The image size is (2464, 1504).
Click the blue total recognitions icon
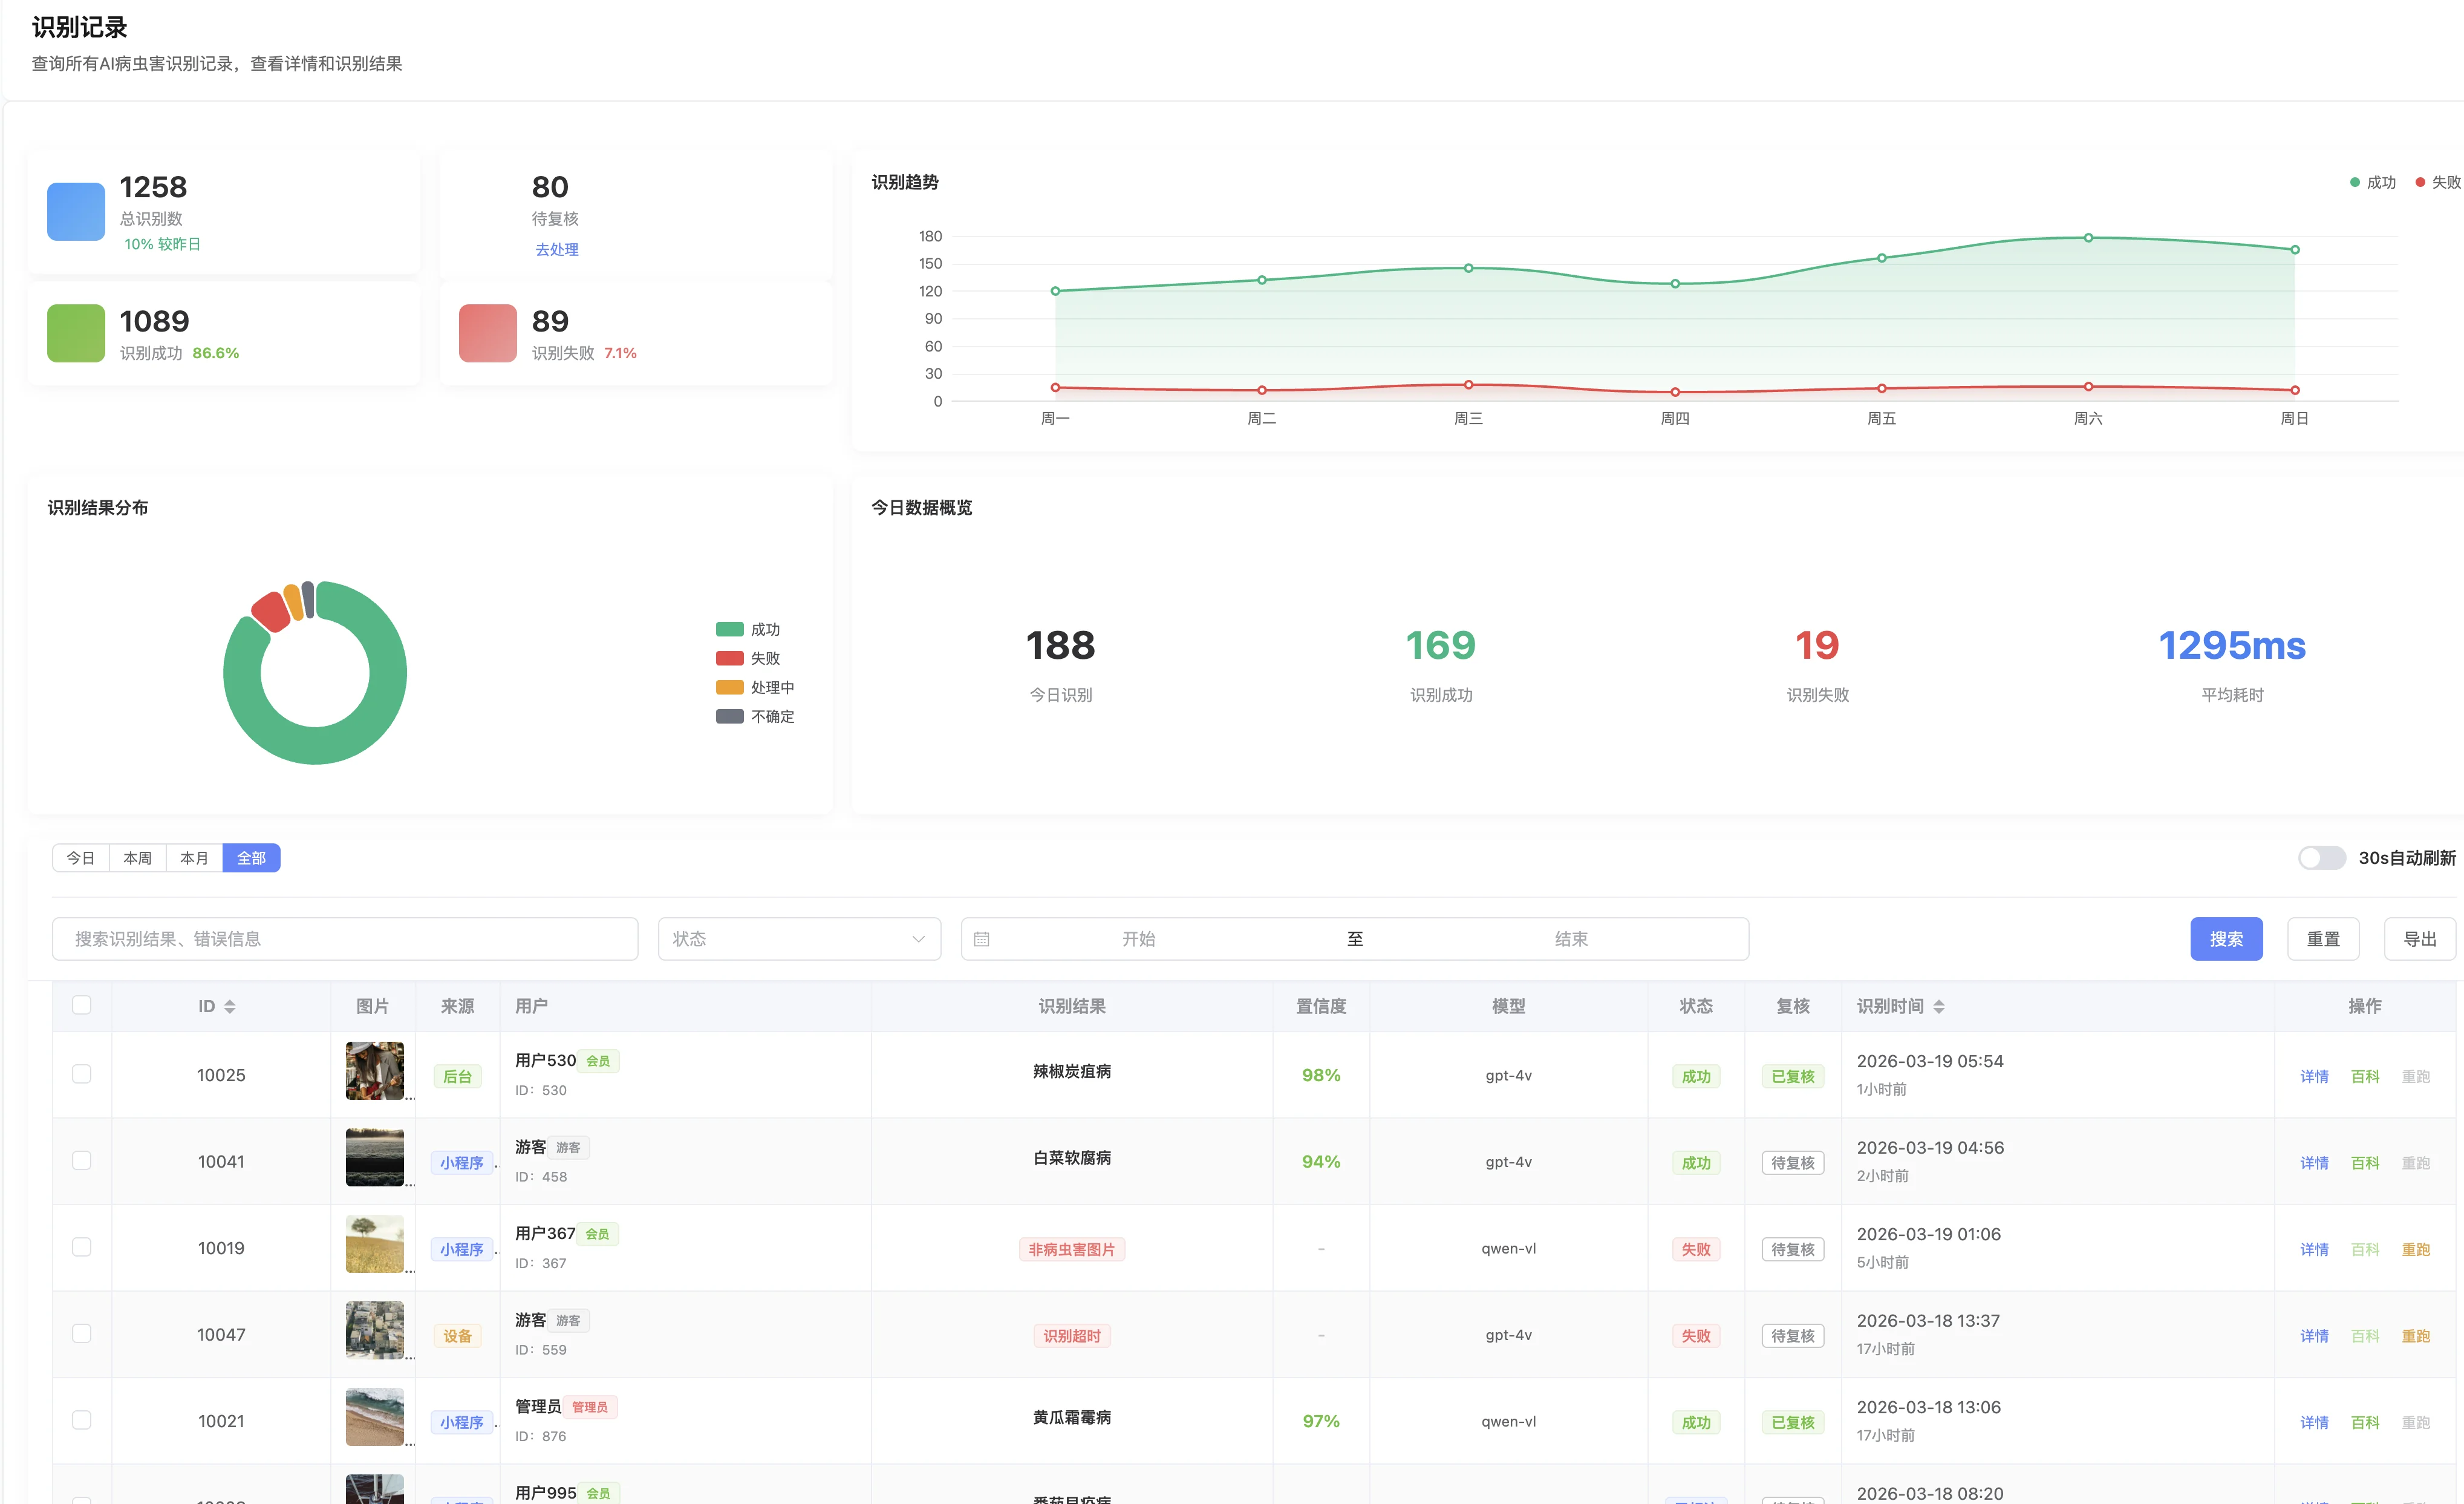pyautogui.click(x=76, y=211)
